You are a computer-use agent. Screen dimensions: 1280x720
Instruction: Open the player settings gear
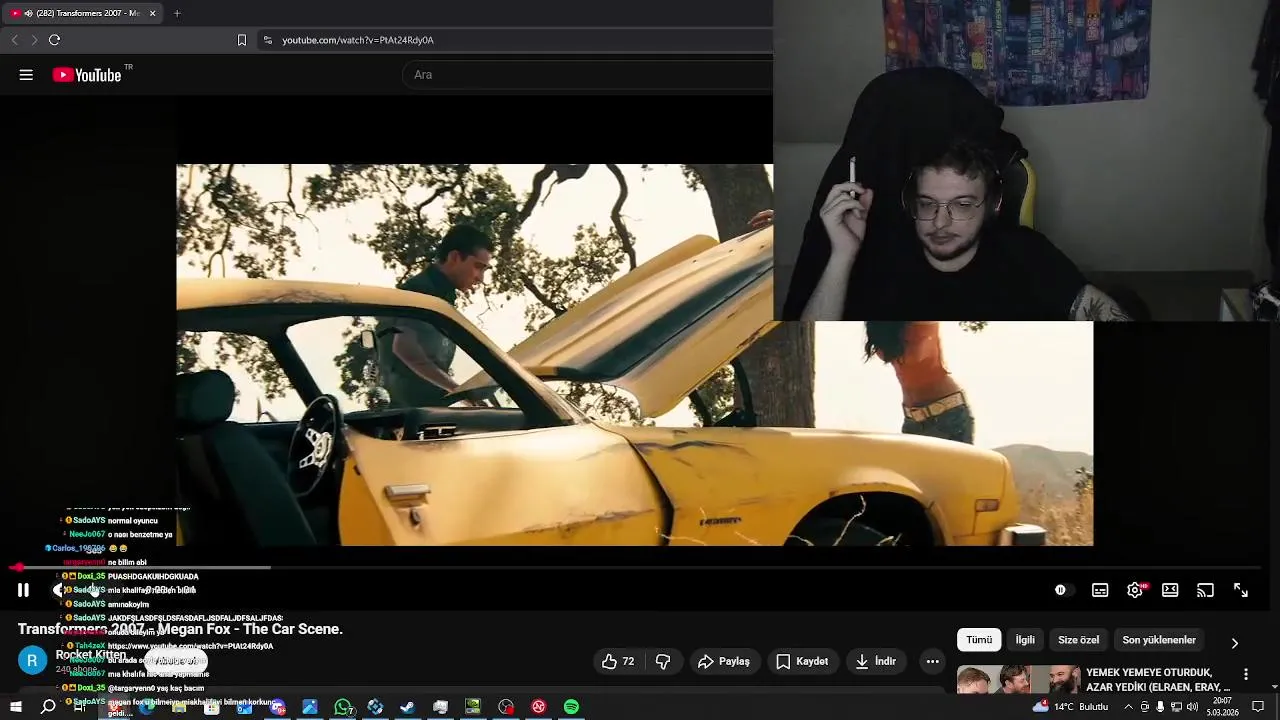(x=1135, y=590)
